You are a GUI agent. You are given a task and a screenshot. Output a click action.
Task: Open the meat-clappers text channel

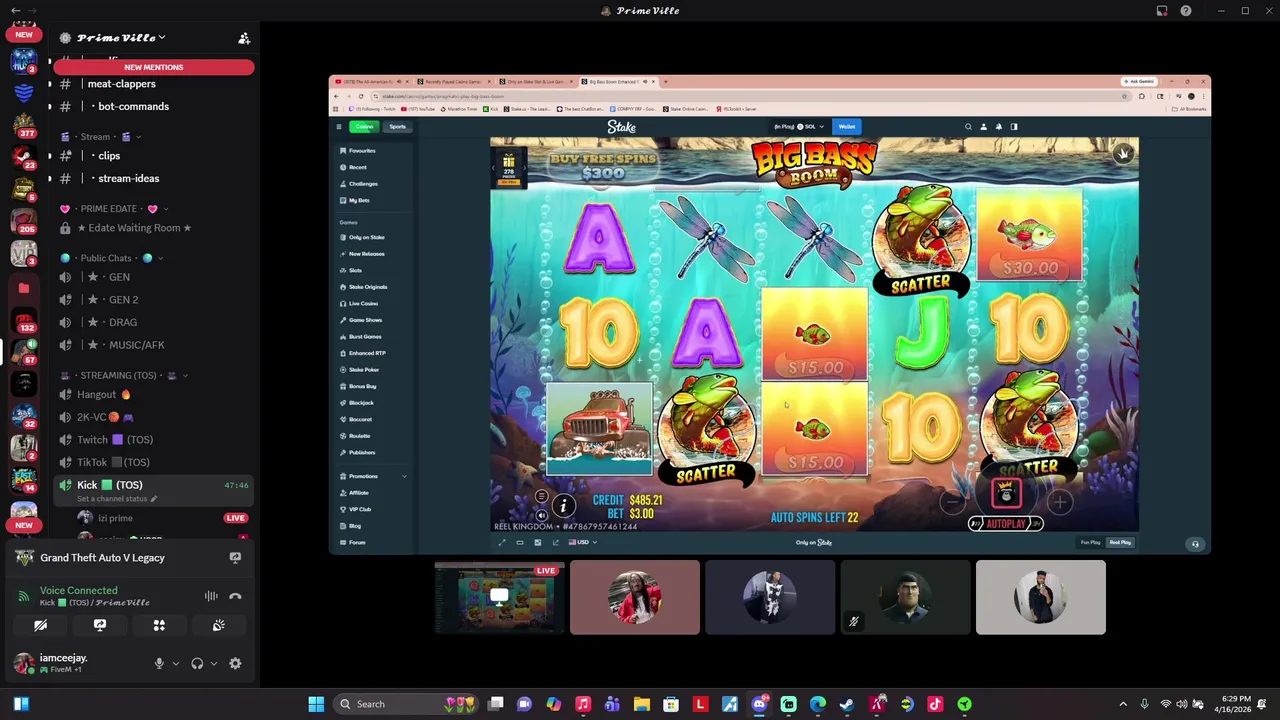coord(122,84)
